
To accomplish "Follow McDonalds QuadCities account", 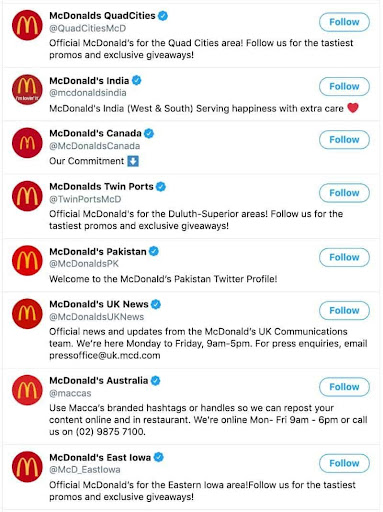I will coord(344,22).
